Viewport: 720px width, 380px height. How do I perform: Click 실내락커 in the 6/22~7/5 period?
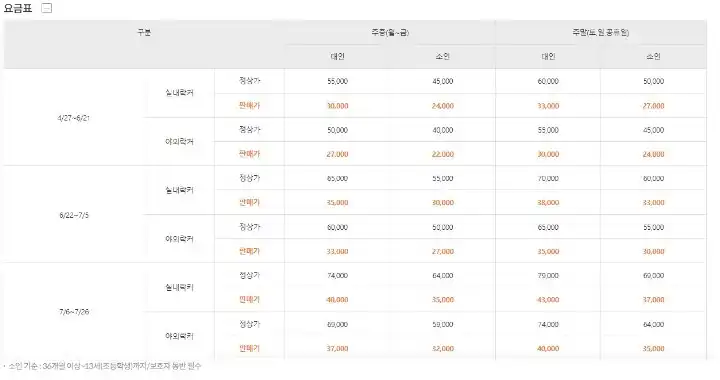tap(180, 190)
